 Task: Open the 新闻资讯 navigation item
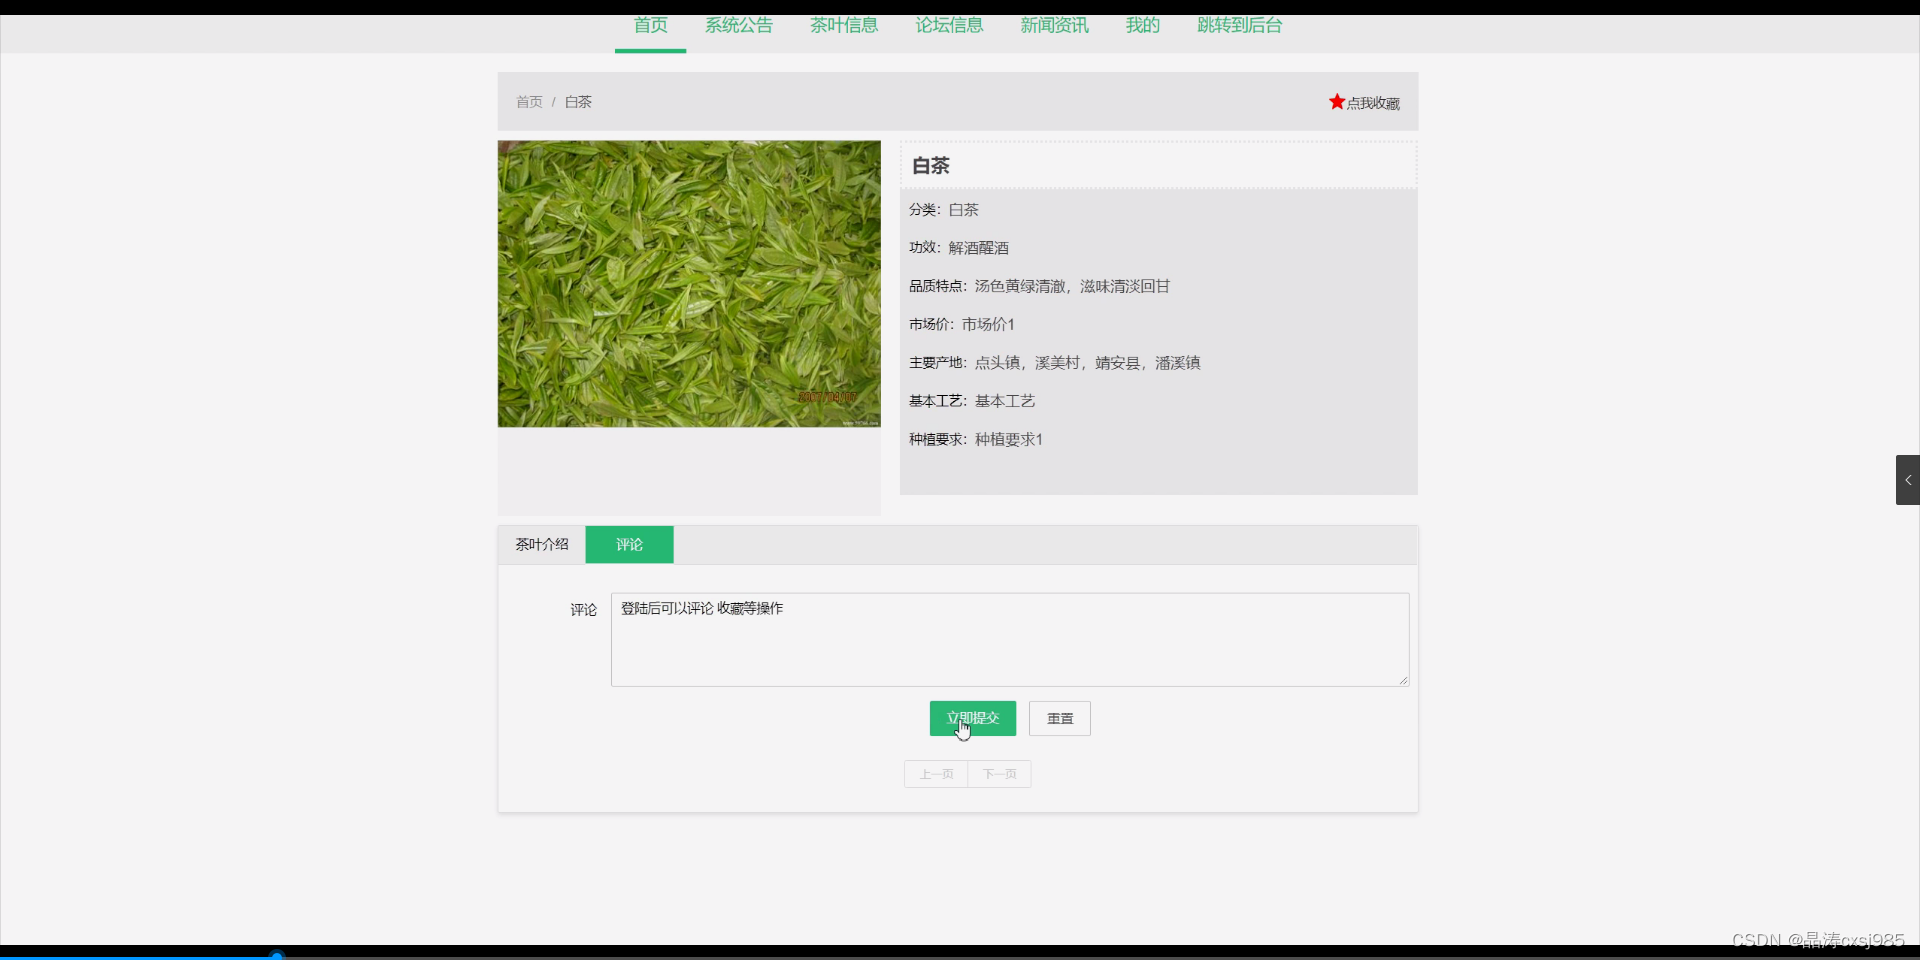[x=1055, y=26]
